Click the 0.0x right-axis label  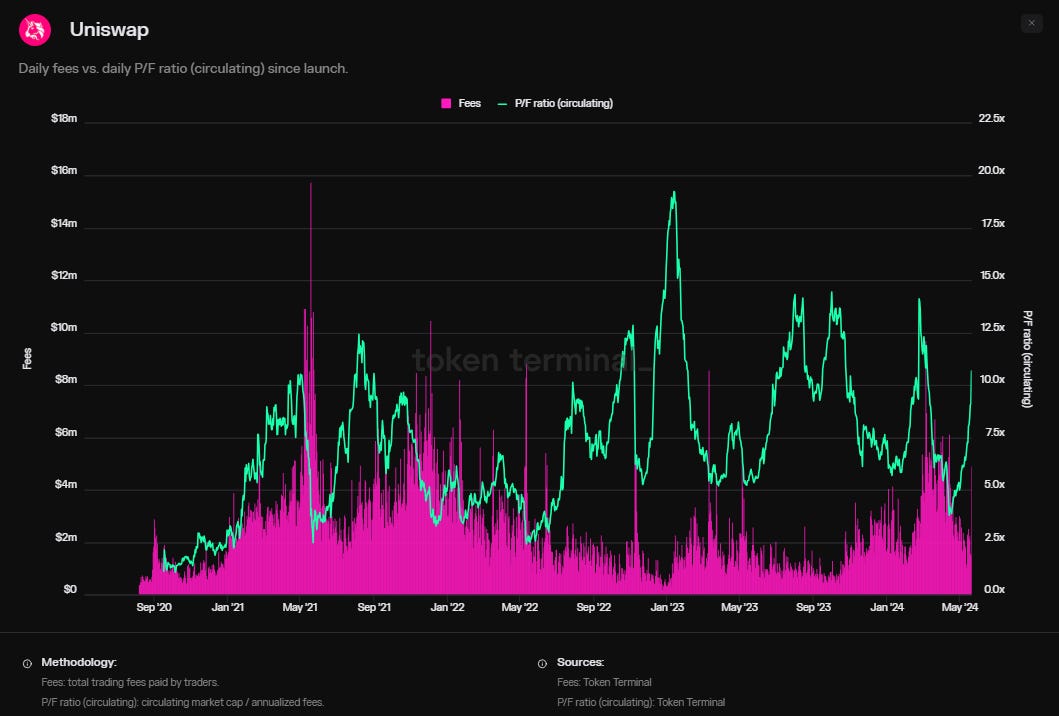coord(995,590)
